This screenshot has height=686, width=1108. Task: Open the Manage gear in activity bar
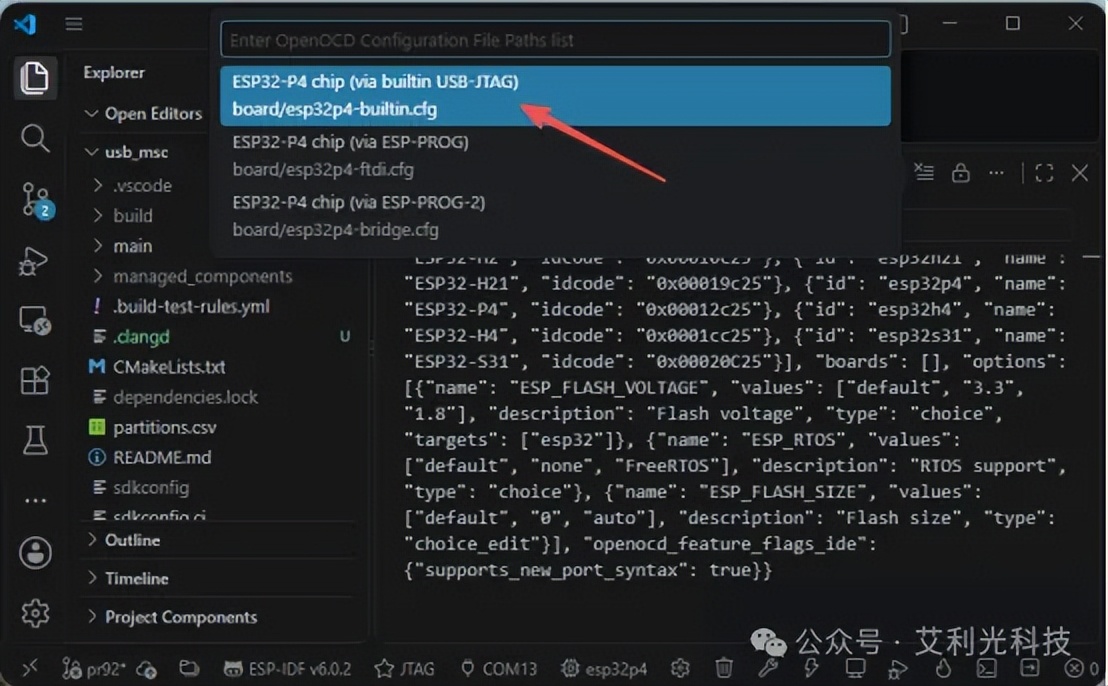[x=35, y=613]
